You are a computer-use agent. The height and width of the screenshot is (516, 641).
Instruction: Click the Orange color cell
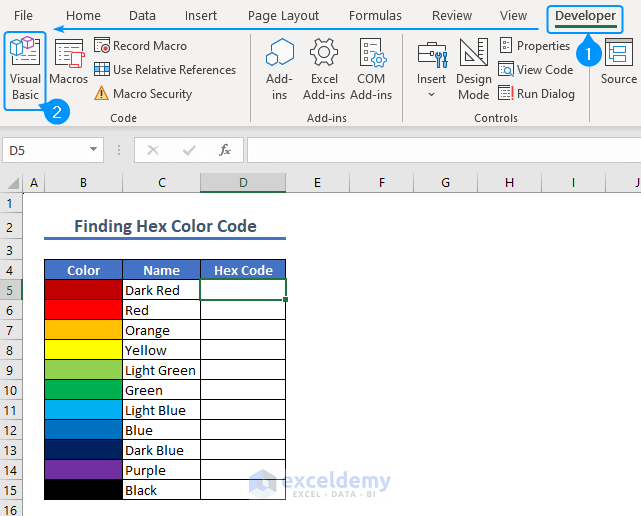pyautogui.click(x=83, y=330)
